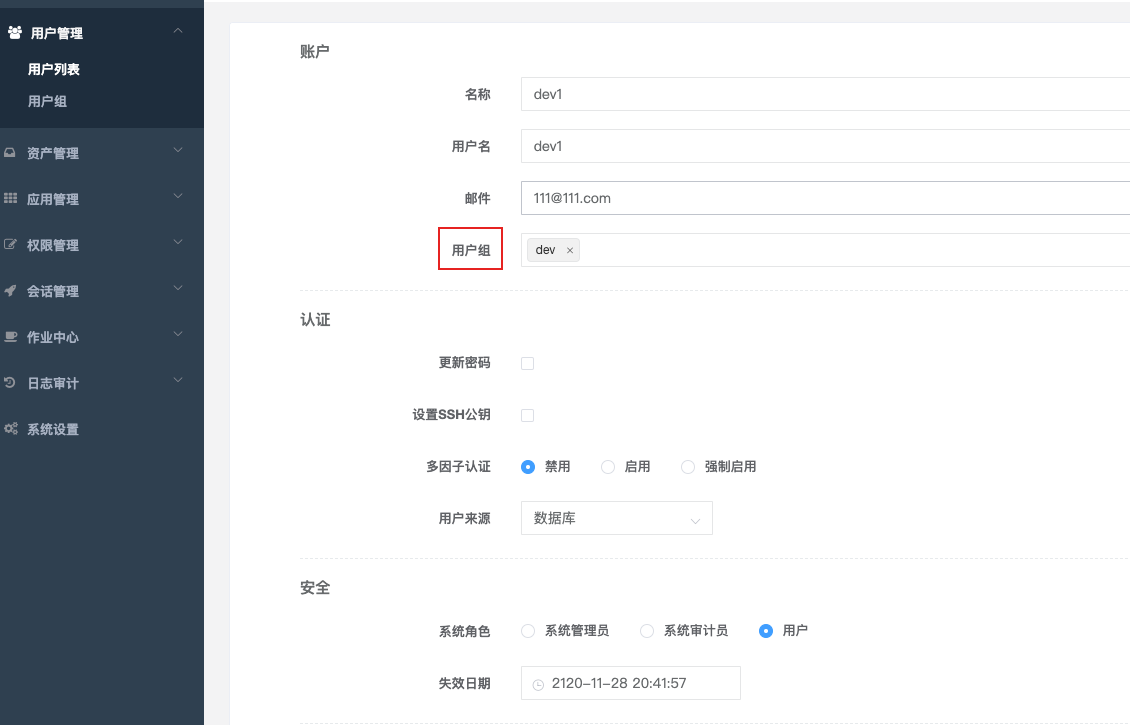
Task: Click the 用户组 tag select field
Action: coord(825,250)
